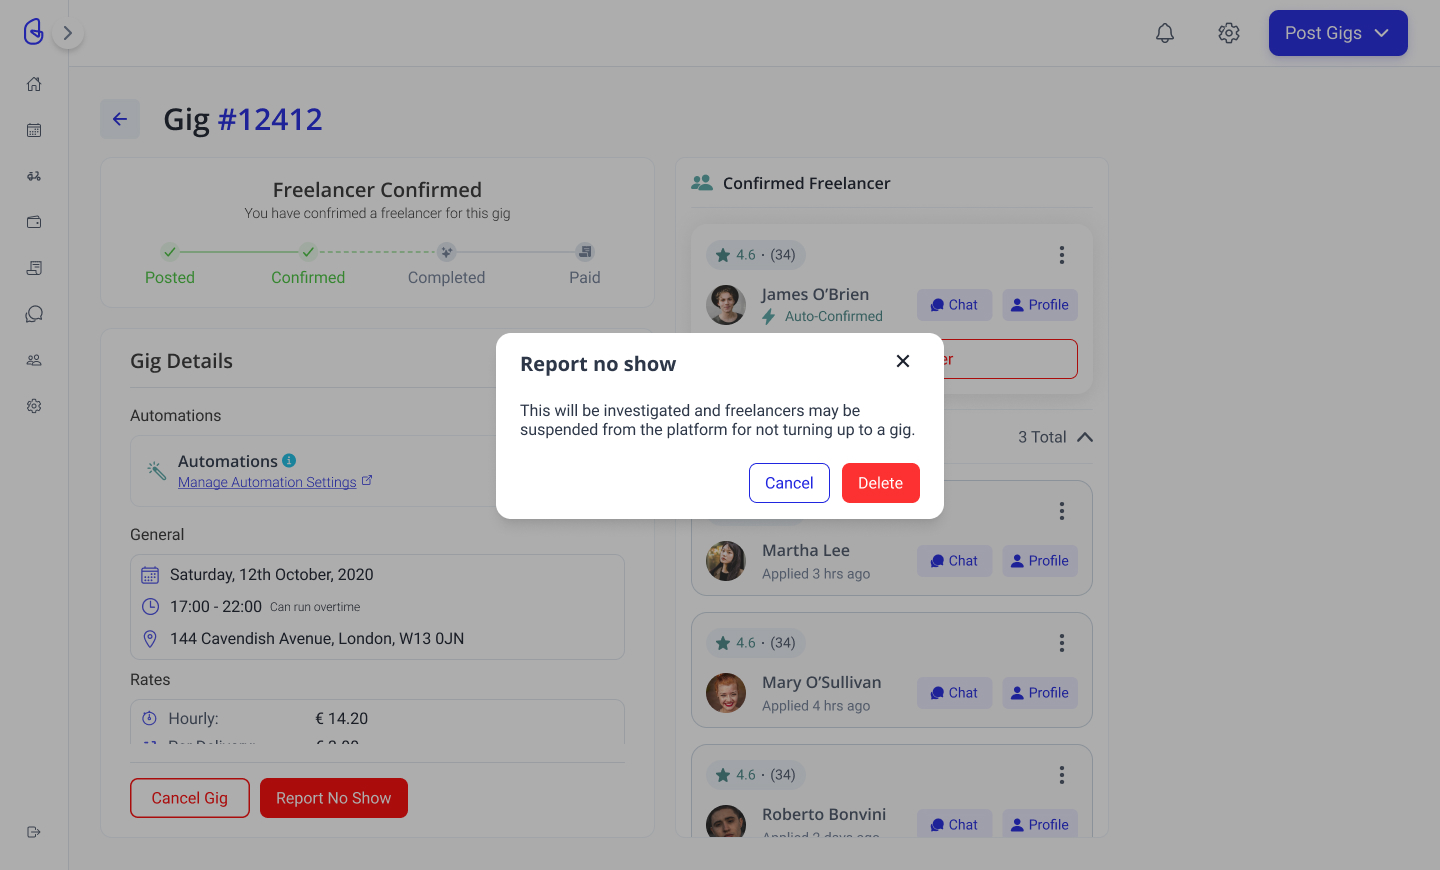
Task: Click the clock icon beside gig time
Action: [150, 606]
